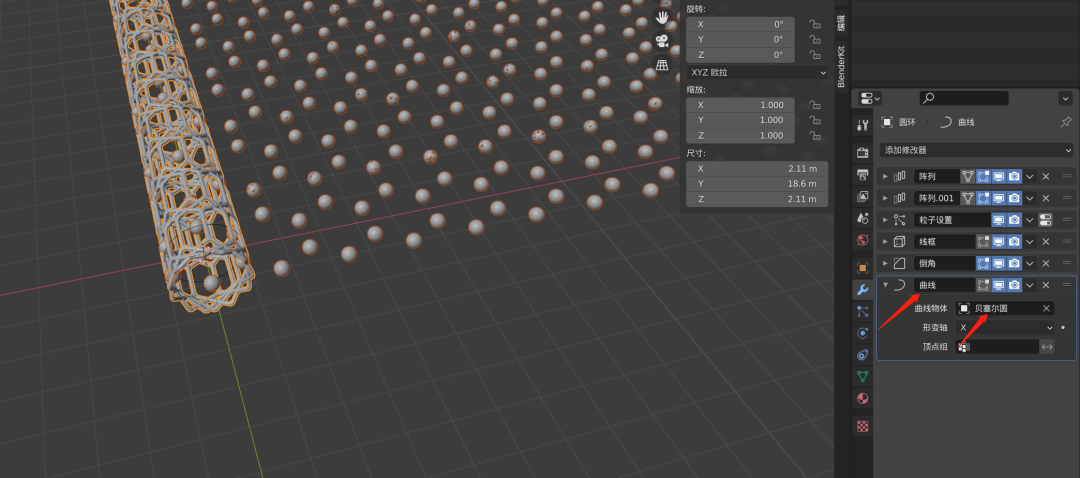Expand the 阵列.001 modifier panel

[885, 198]
